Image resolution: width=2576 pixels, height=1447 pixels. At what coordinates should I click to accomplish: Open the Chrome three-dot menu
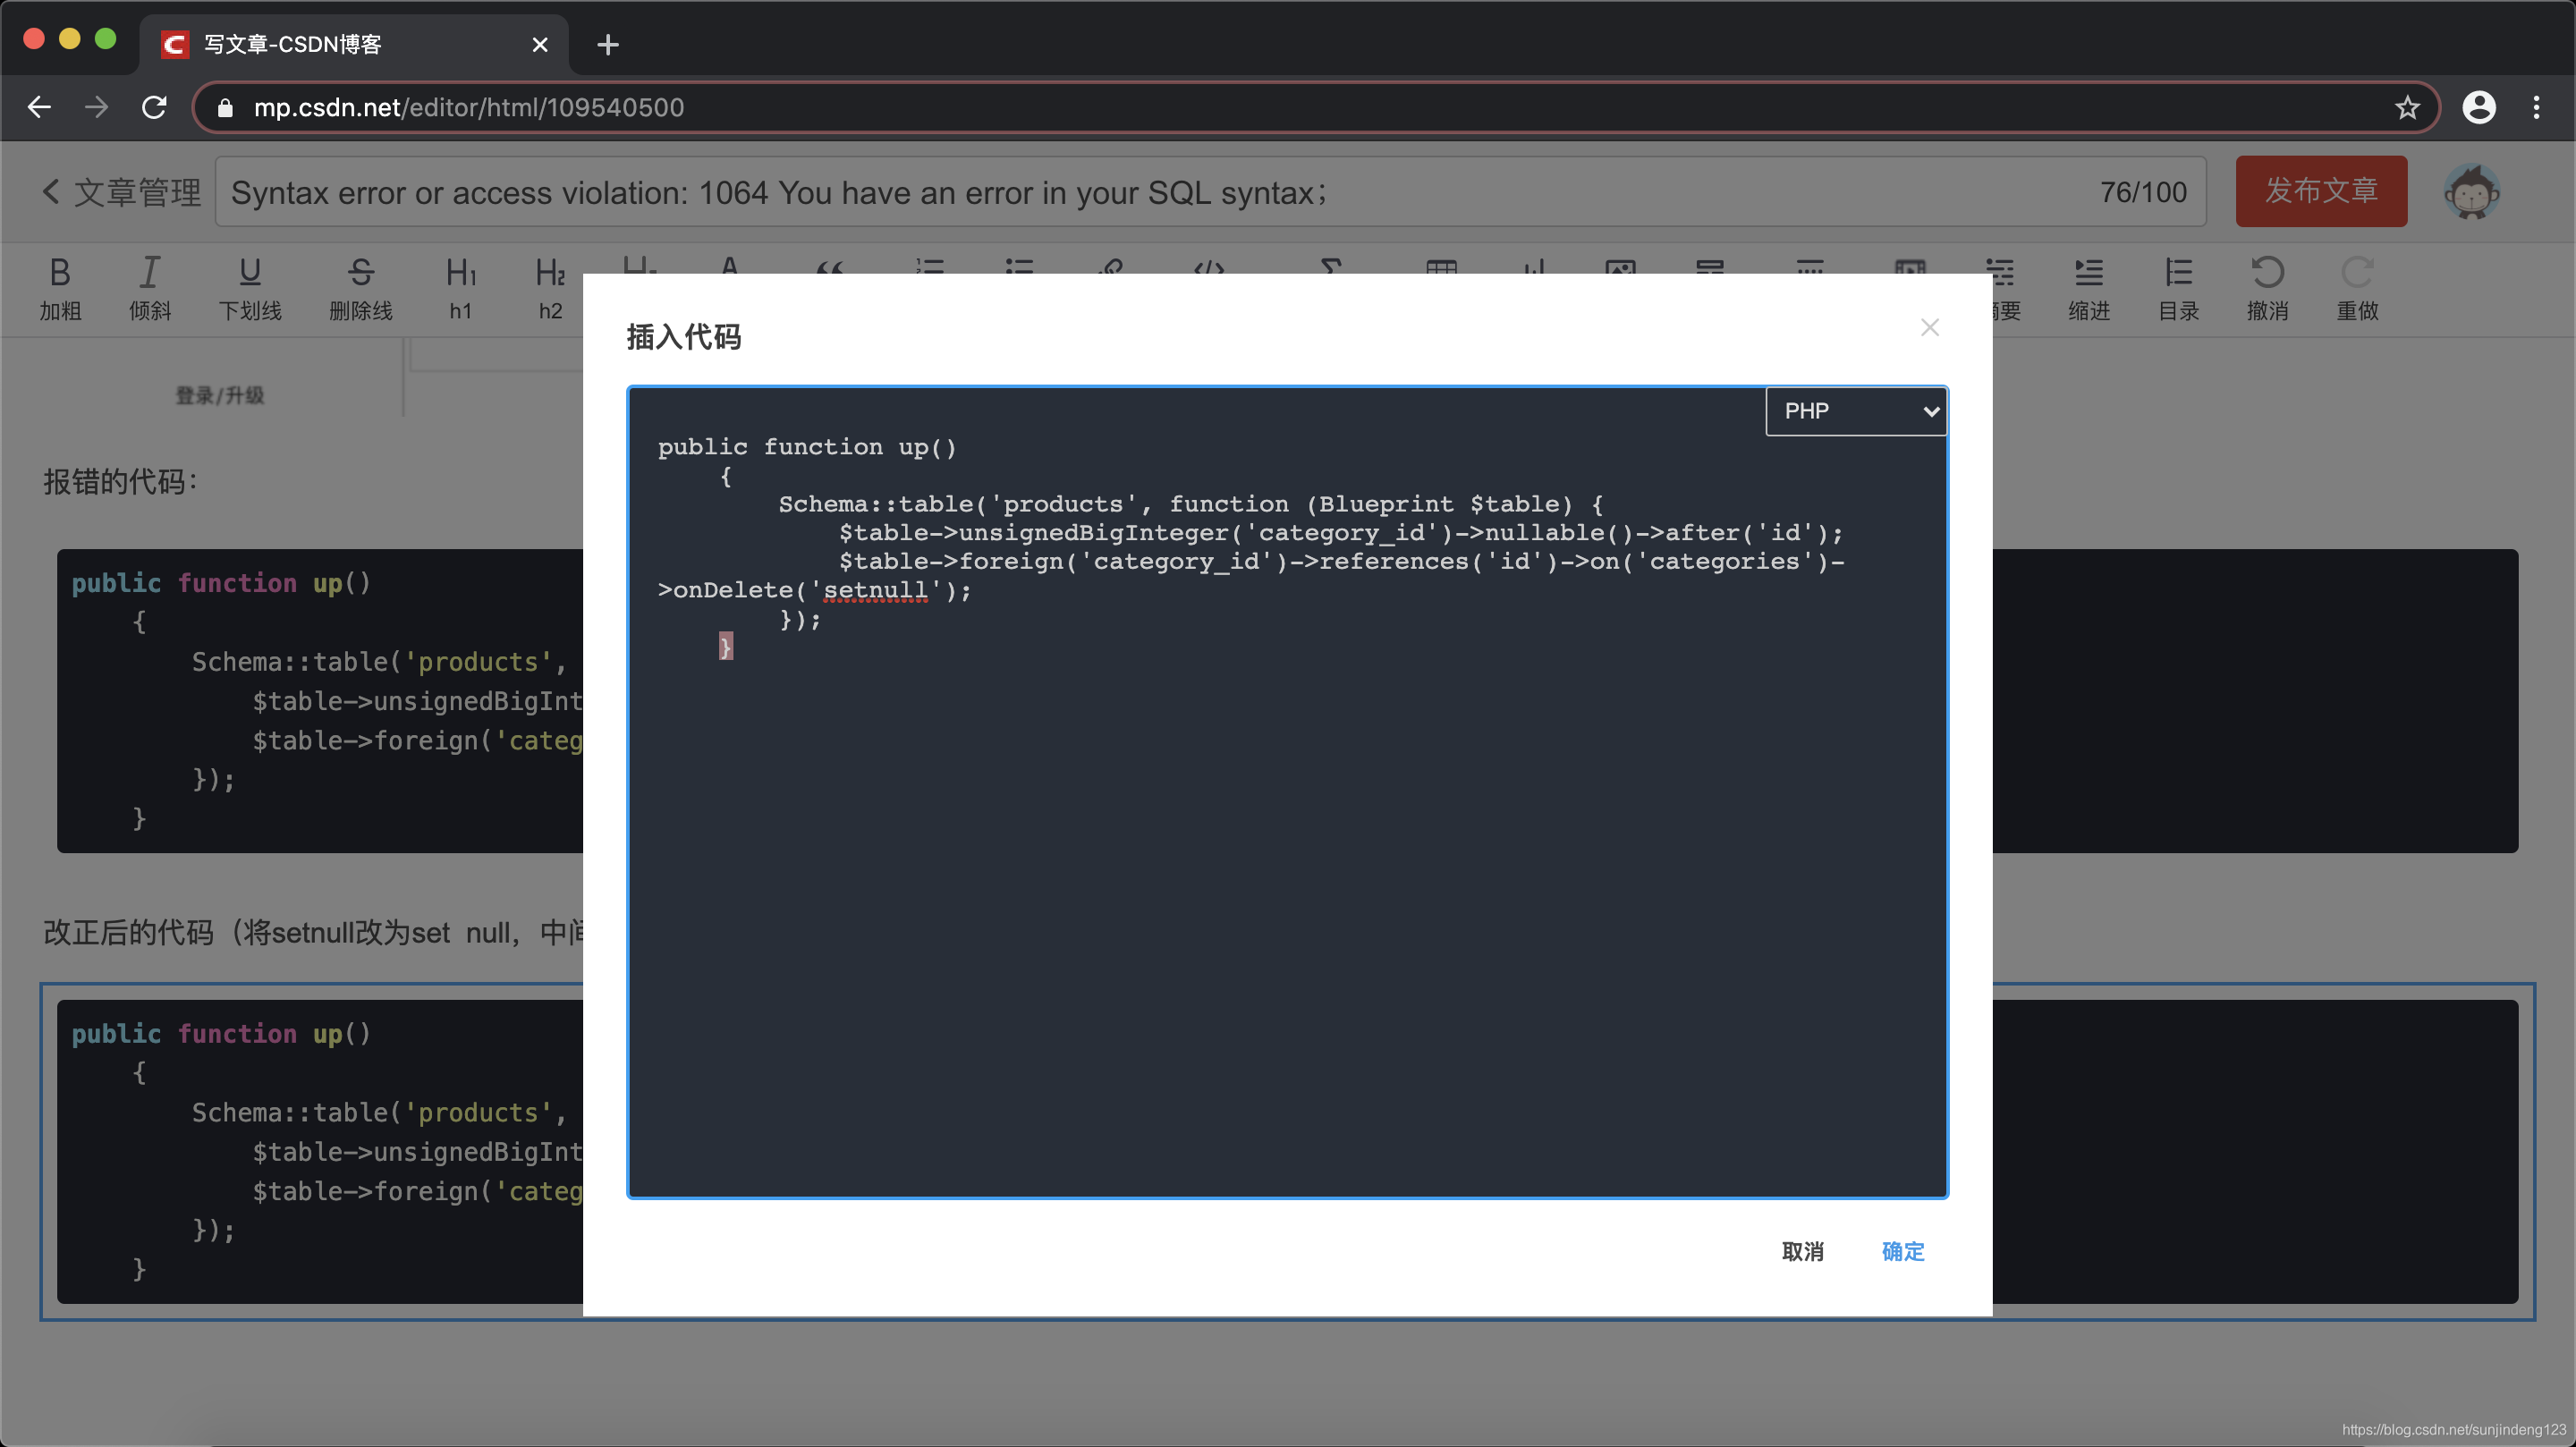(x=2538, y=107)
